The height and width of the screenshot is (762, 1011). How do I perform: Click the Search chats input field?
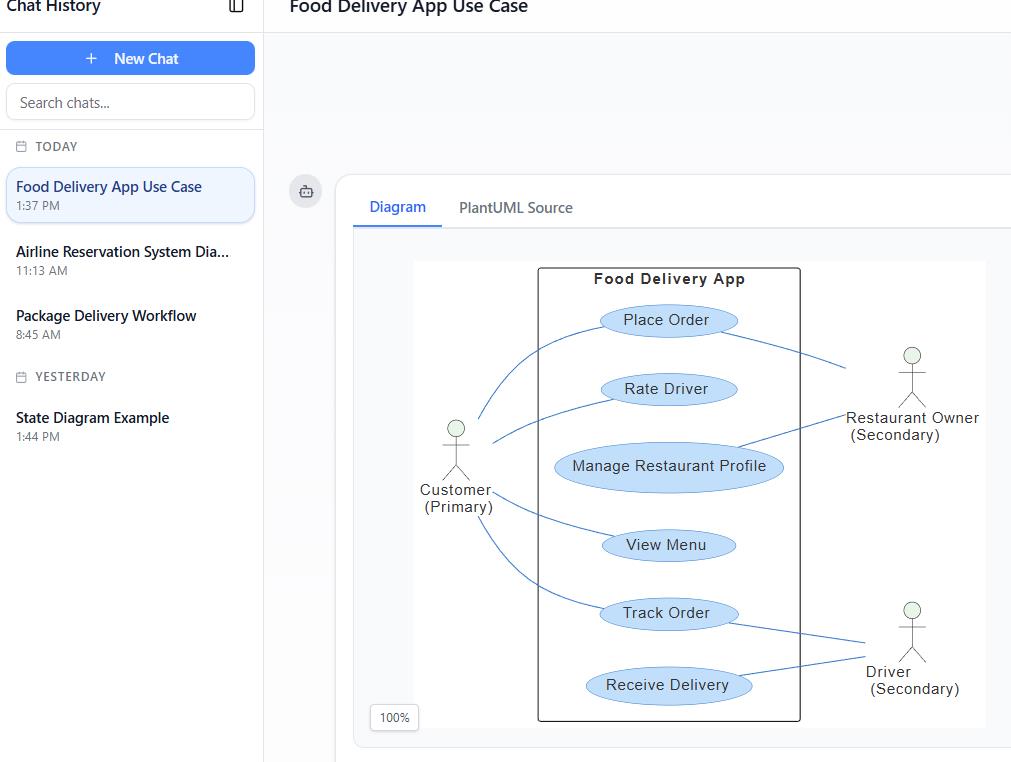[130, 102]
